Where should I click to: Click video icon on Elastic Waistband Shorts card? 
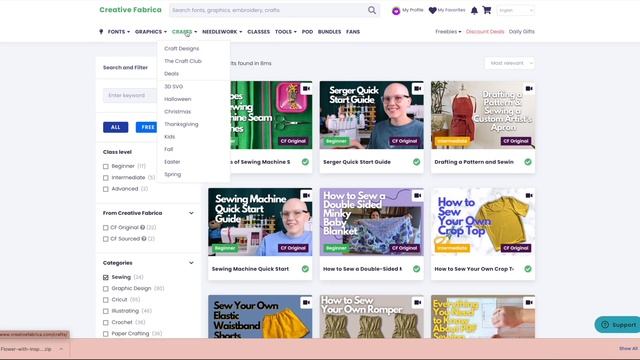click(306, 302)
